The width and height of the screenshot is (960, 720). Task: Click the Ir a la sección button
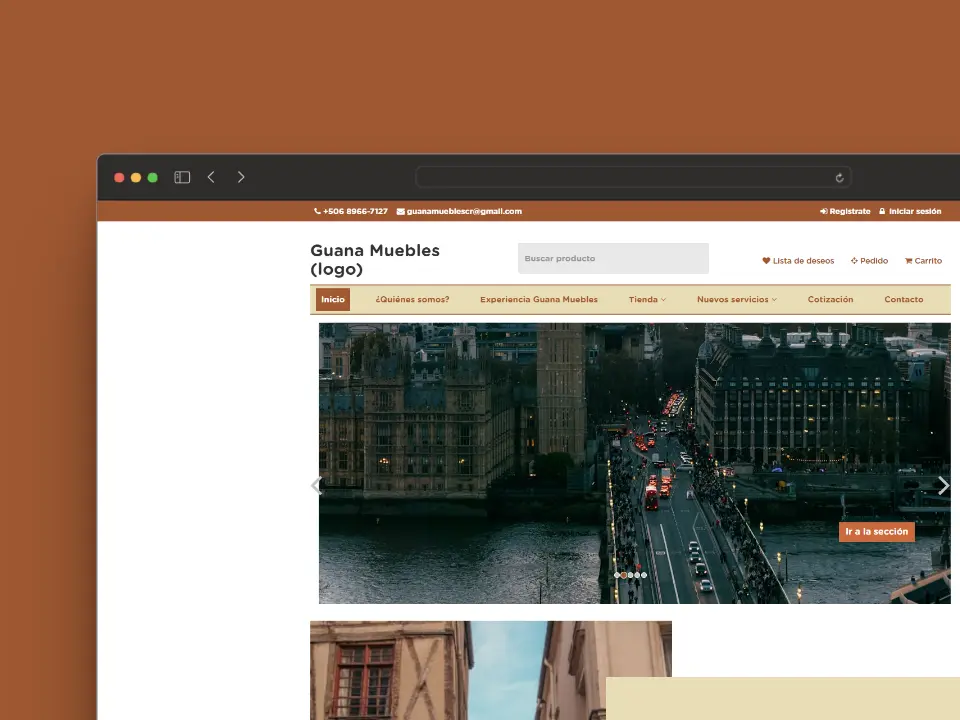coord(876,532)
